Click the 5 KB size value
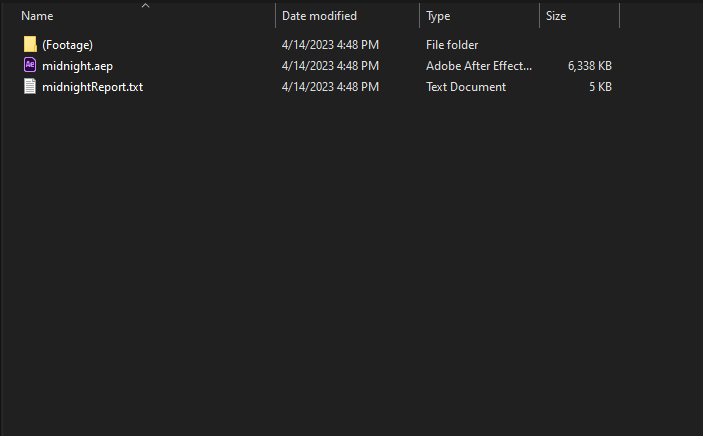 600,87
